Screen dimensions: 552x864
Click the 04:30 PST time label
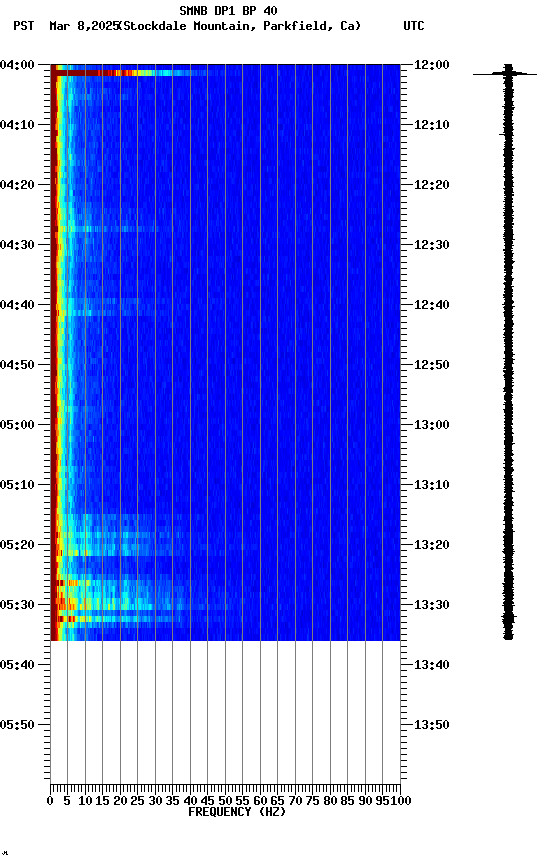17,245
